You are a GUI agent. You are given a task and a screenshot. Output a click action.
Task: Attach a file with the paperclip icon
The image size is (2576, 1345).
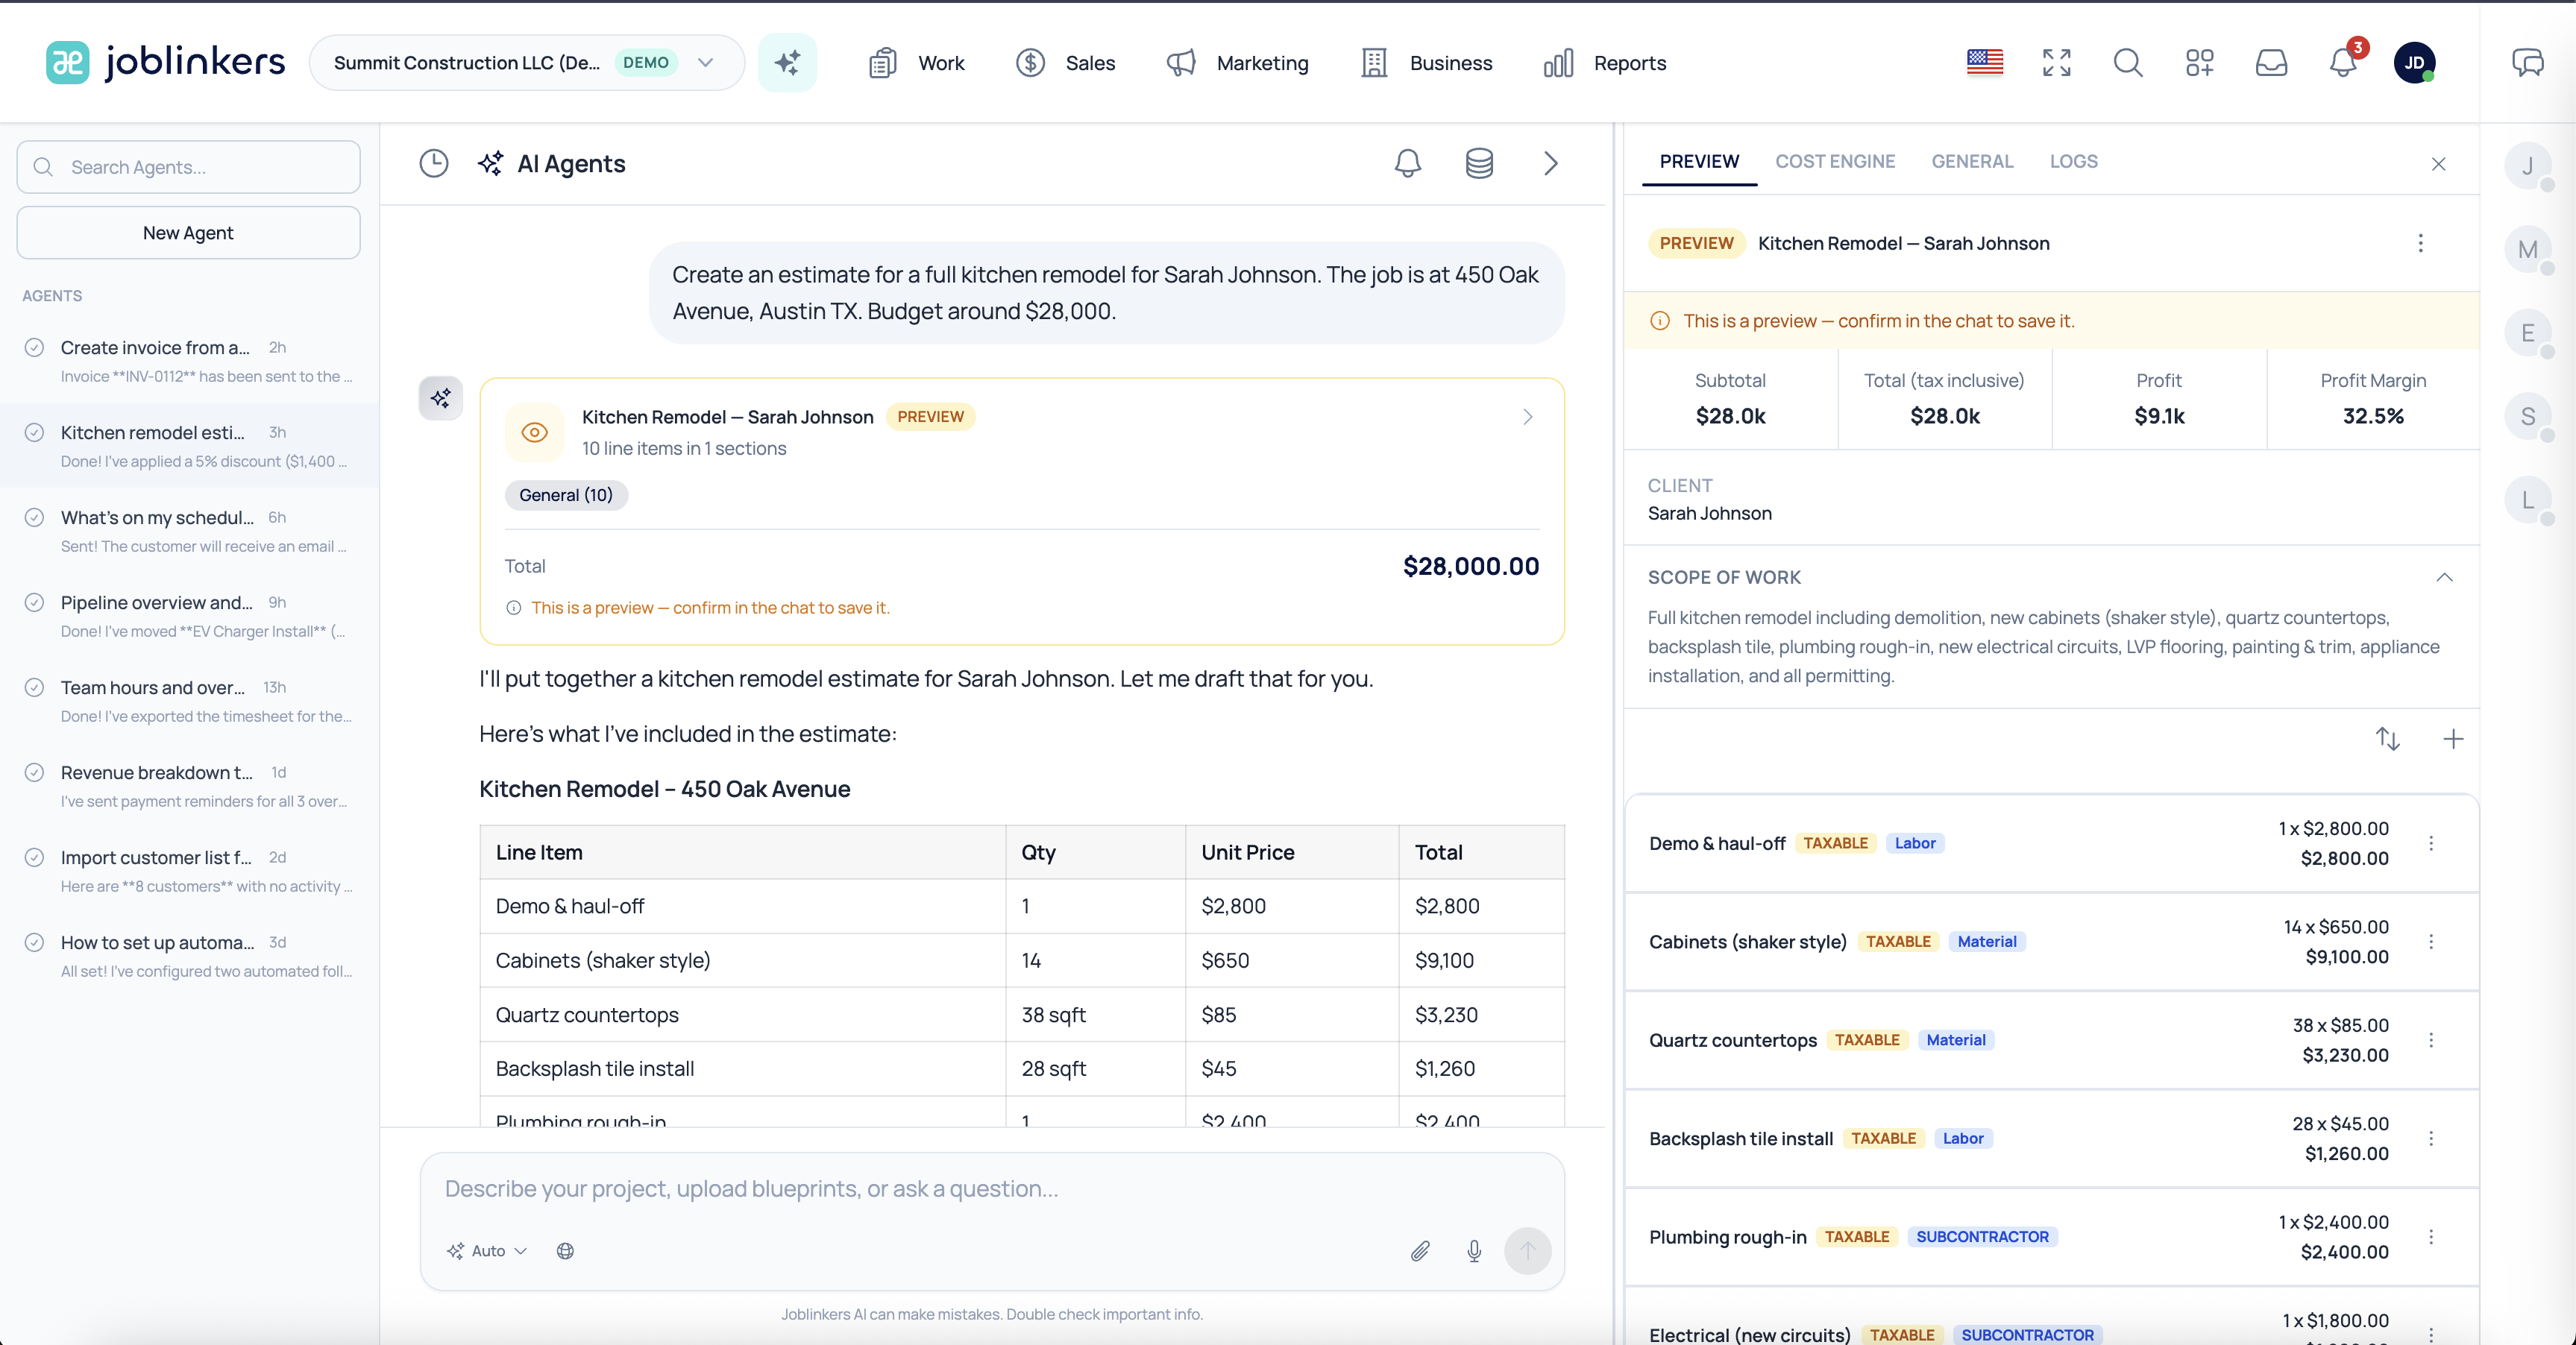coord(1420,1250)
